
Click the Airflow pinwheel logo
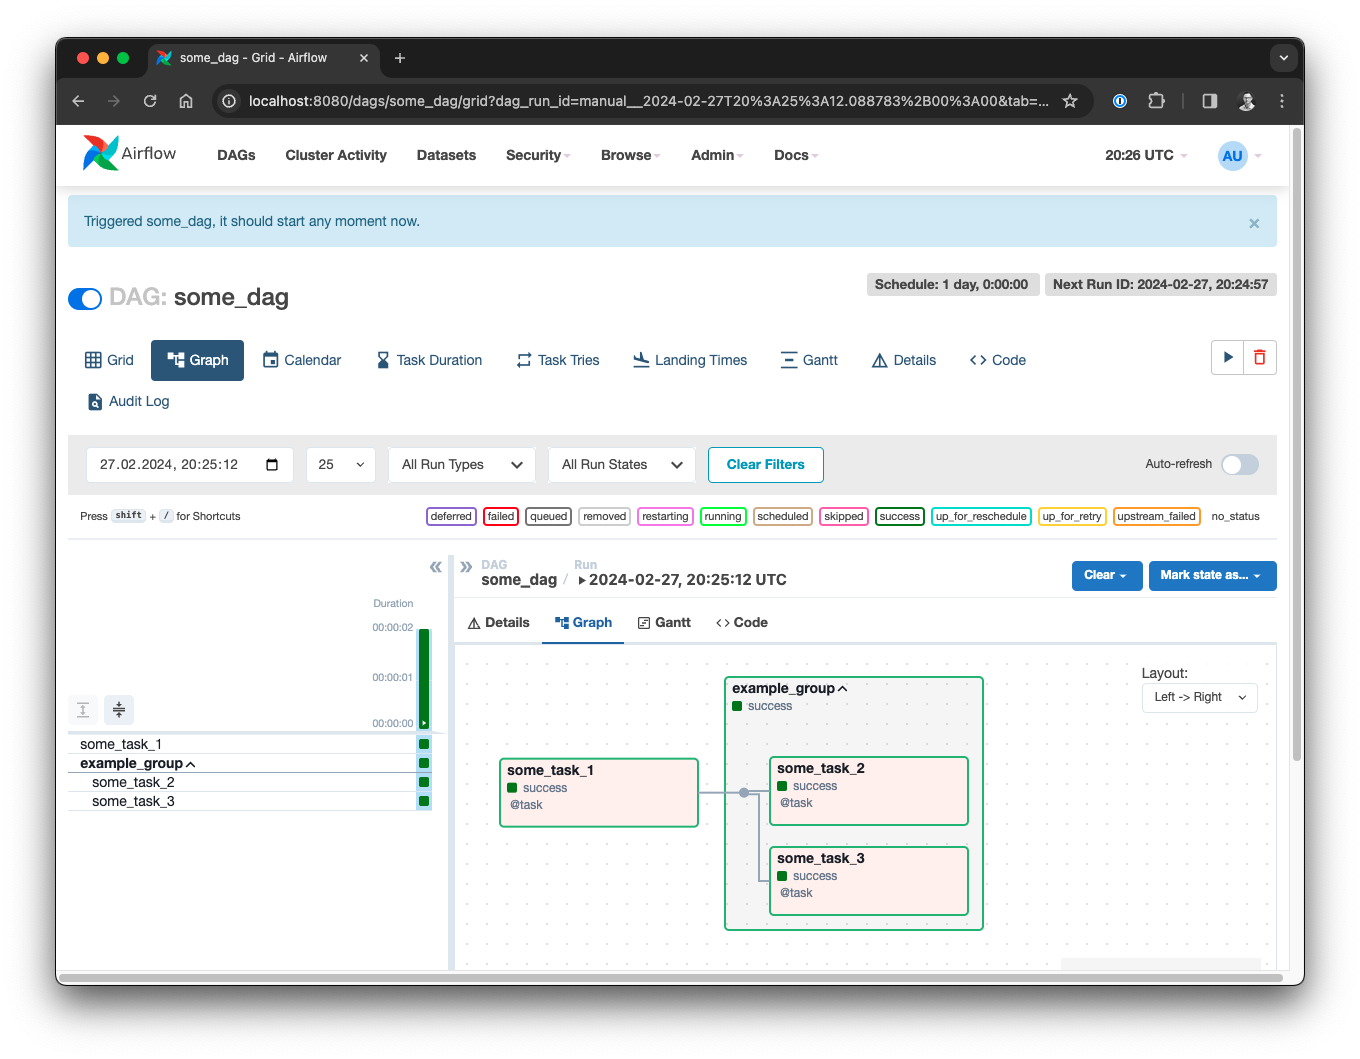coord(101,154)
